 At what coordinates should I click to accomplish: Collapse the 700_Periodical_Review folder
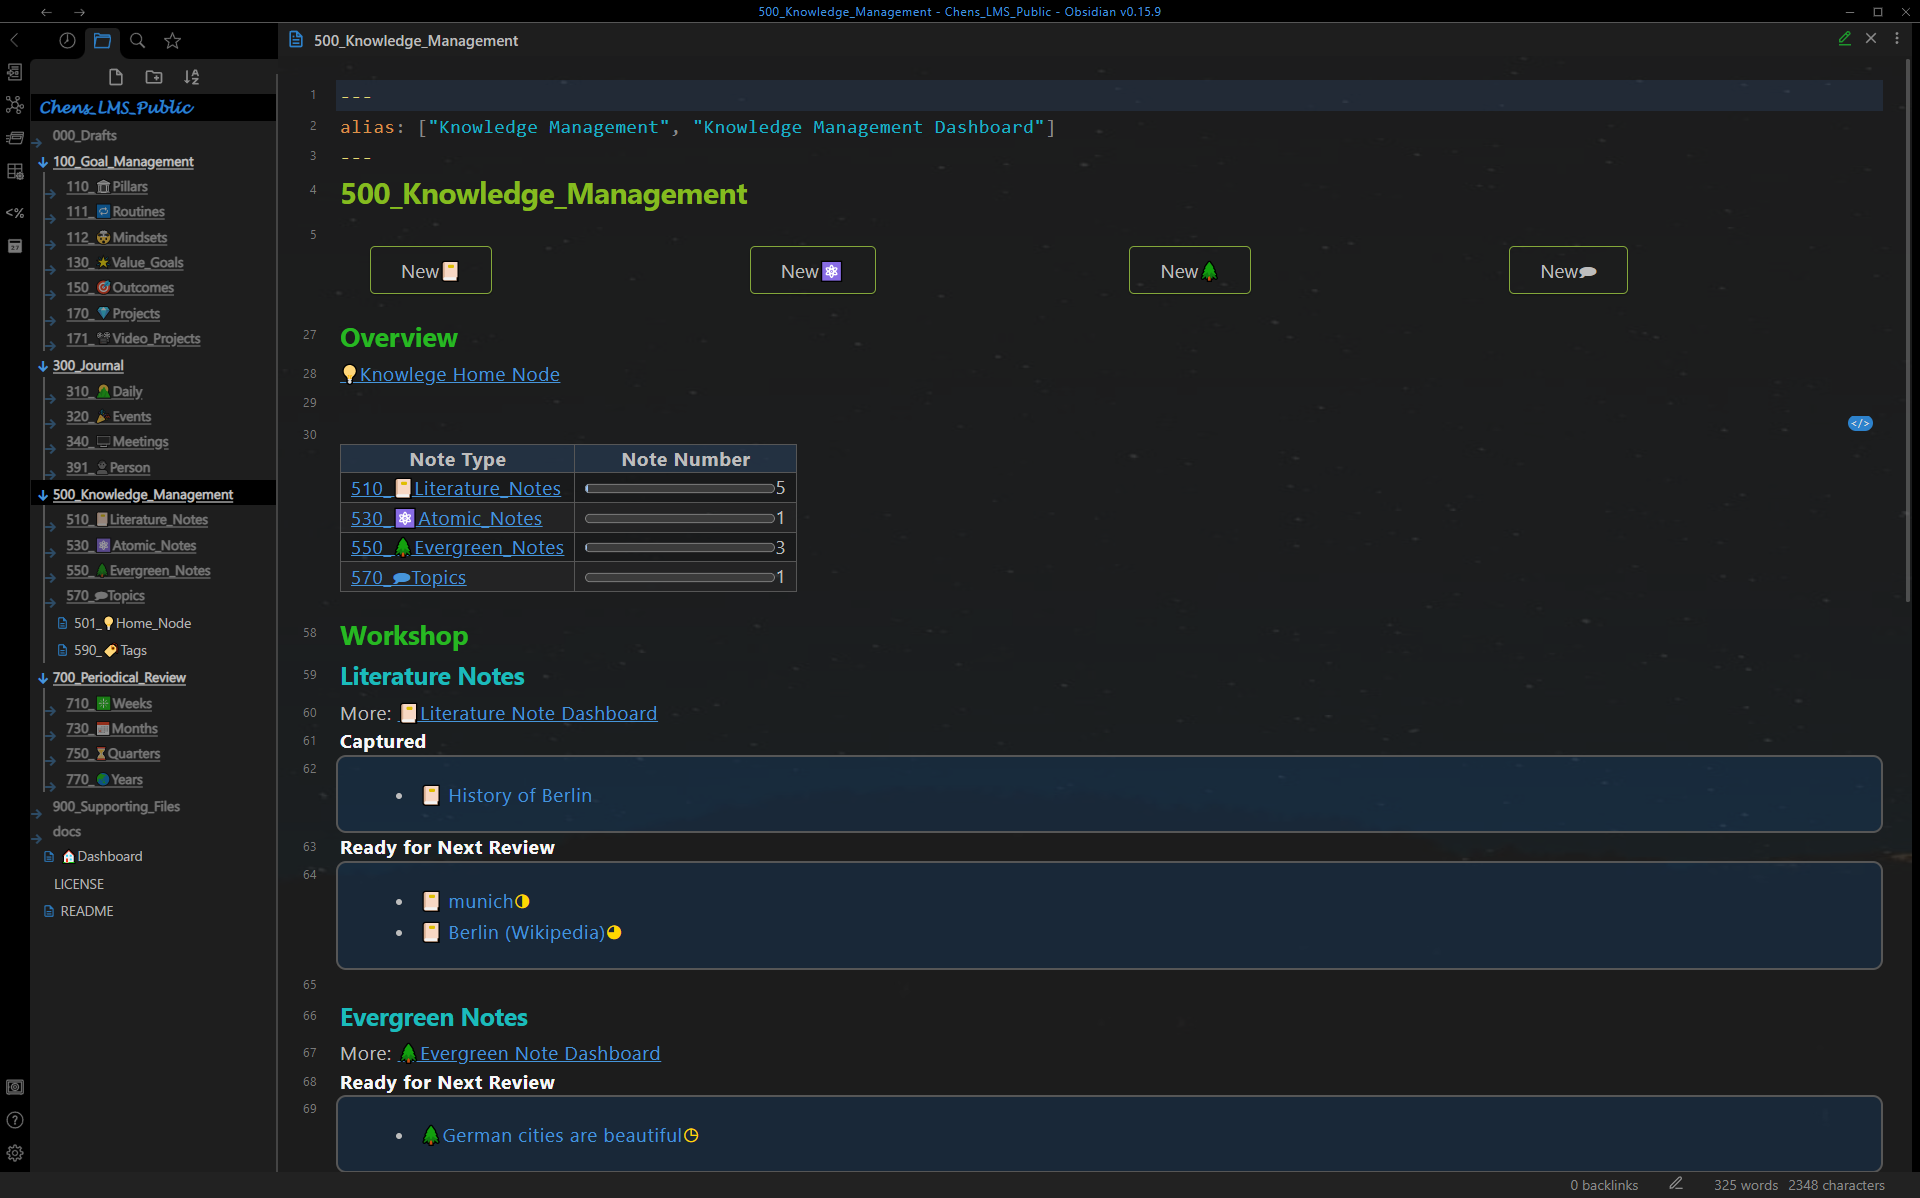tap(43, 678)
